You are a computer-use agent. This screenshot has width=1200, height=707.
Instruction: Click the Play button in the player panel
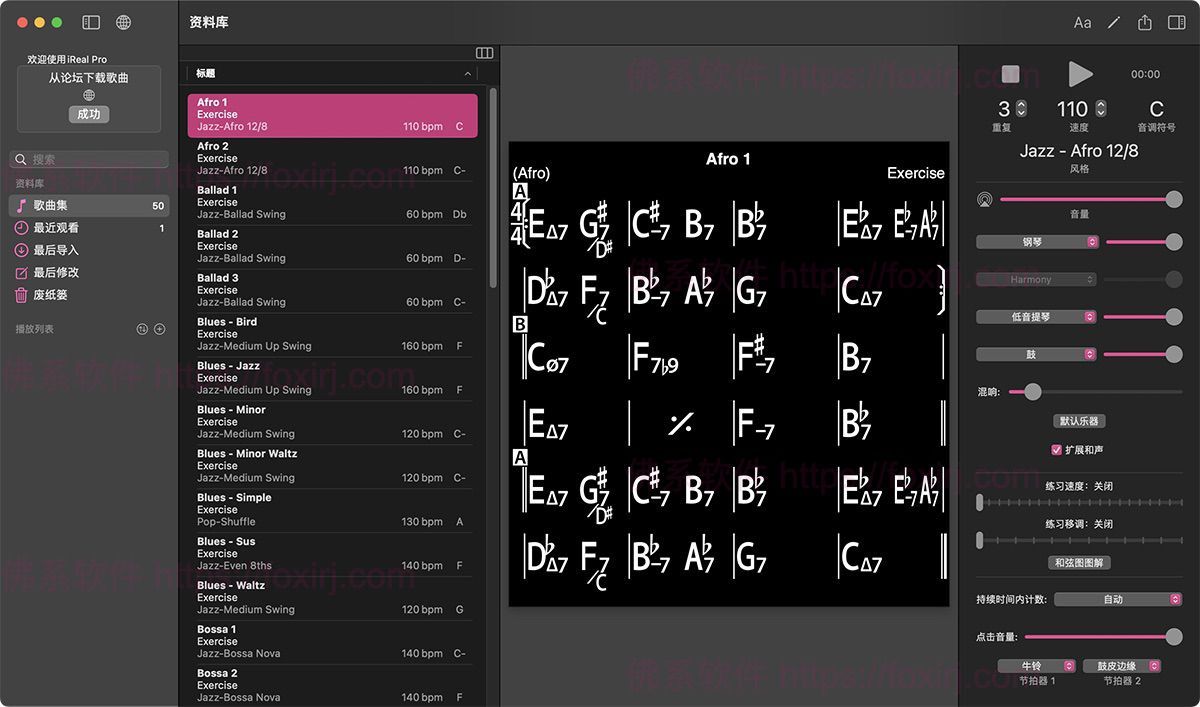pos(1080,74)
